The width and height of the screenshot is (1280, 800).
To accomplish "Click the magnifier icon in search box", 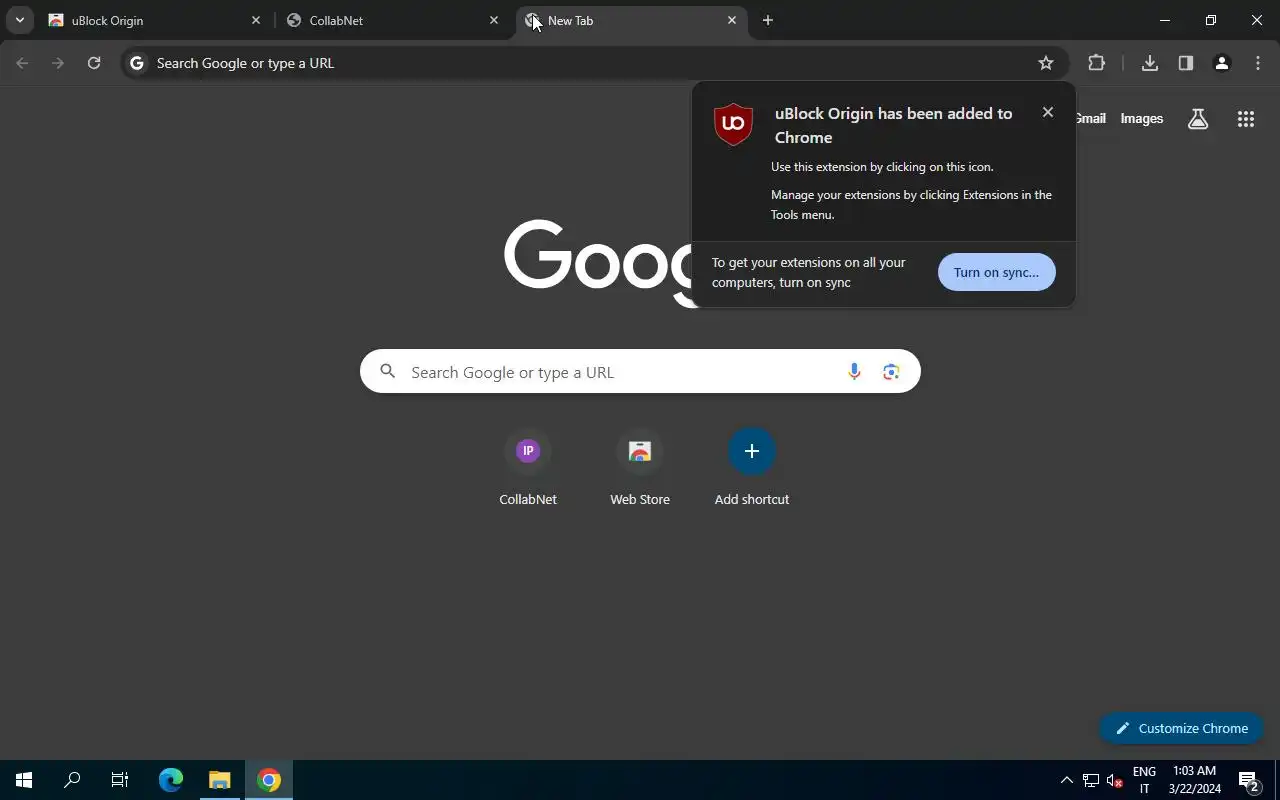I will (x=388, y=372).
